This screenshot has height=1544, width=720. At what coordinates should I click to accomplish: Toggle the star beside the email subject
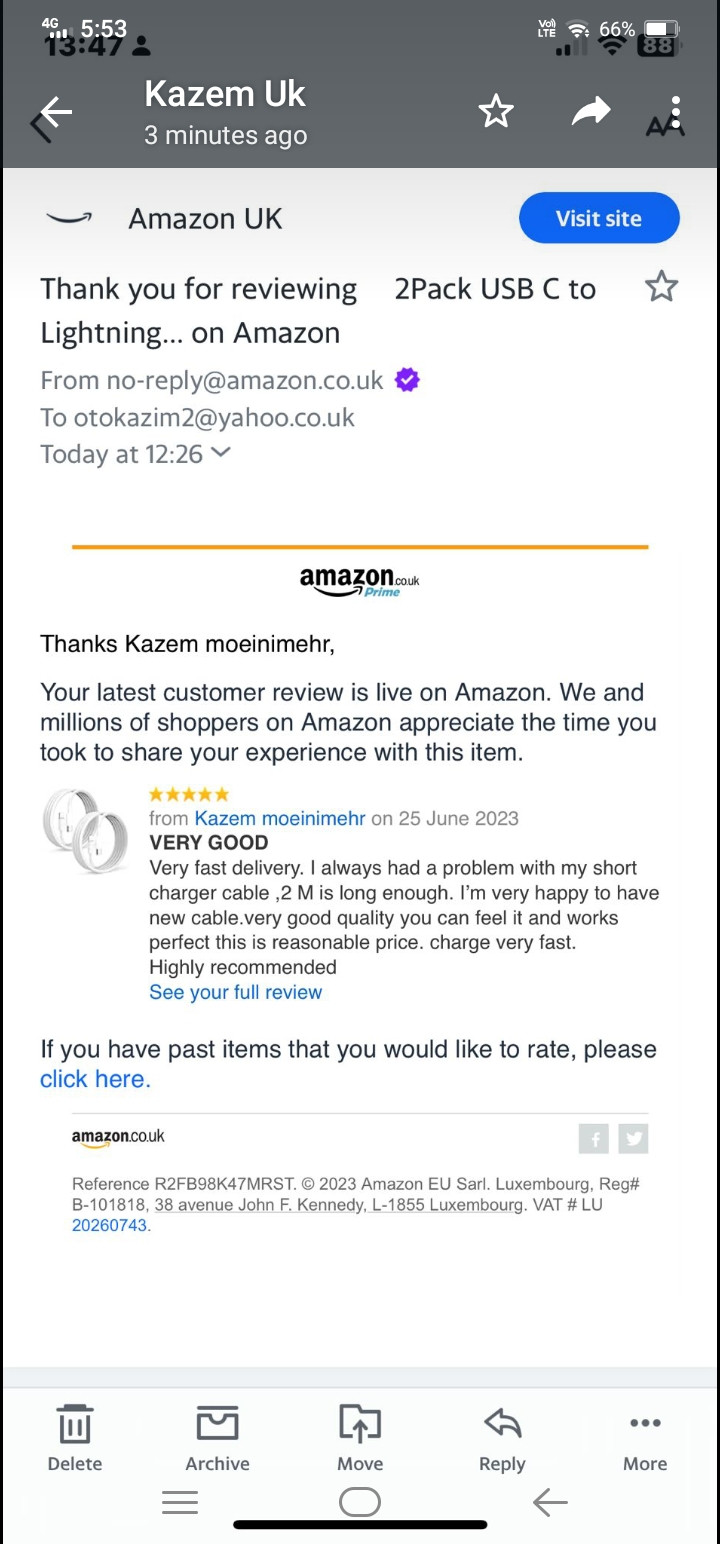[661, 288]
